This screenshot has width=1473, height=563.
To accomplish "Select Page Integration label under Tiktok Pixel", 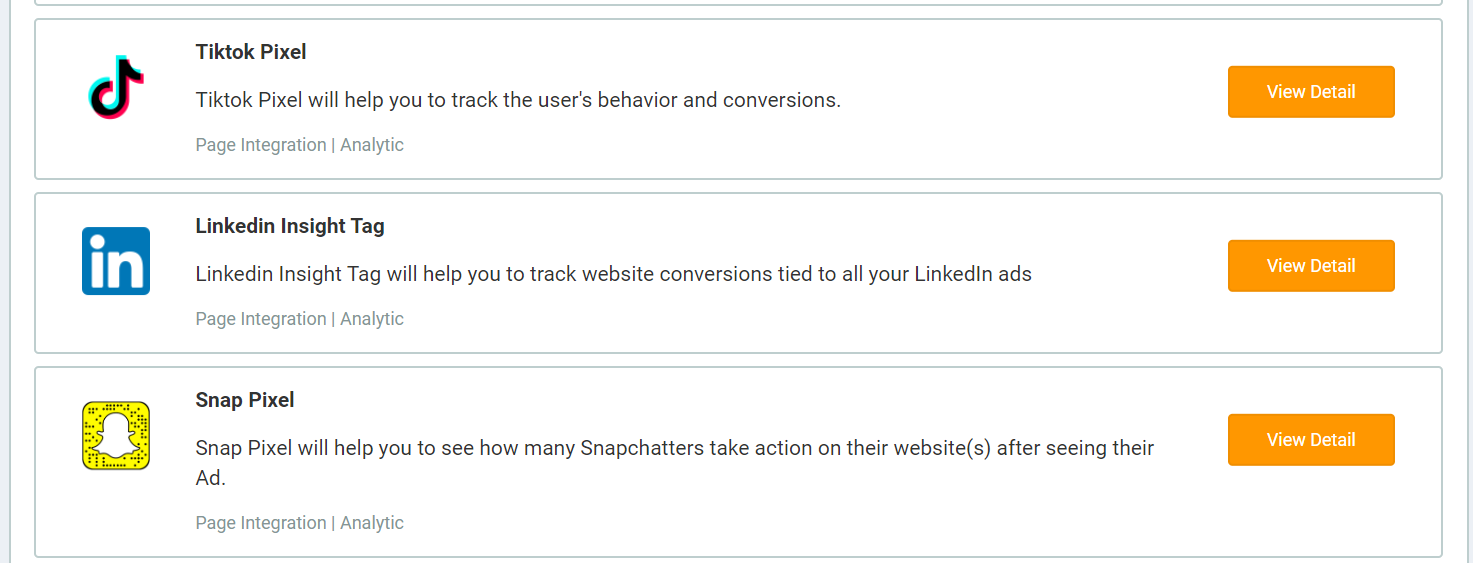I will pos(261,145).
